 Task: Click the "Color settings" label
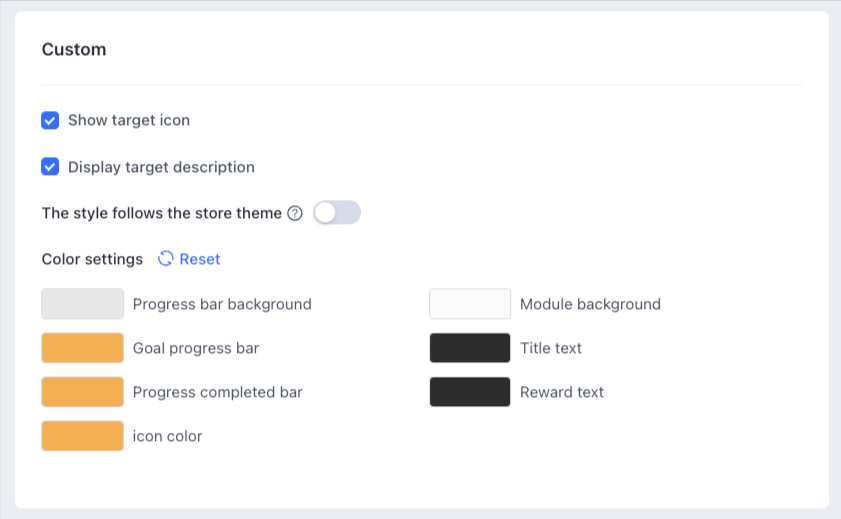click(92, 259)
